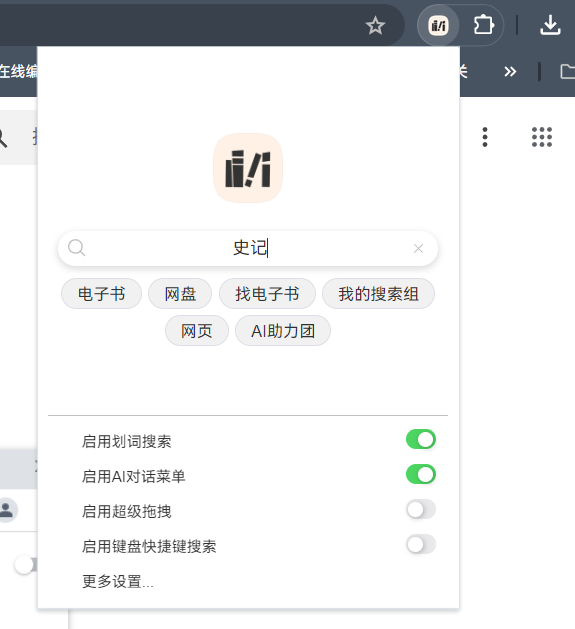Screen dimensions: 575x629
Task: Select the 网盘 search category
Action: pyautogui.click(x=180, y=294)
